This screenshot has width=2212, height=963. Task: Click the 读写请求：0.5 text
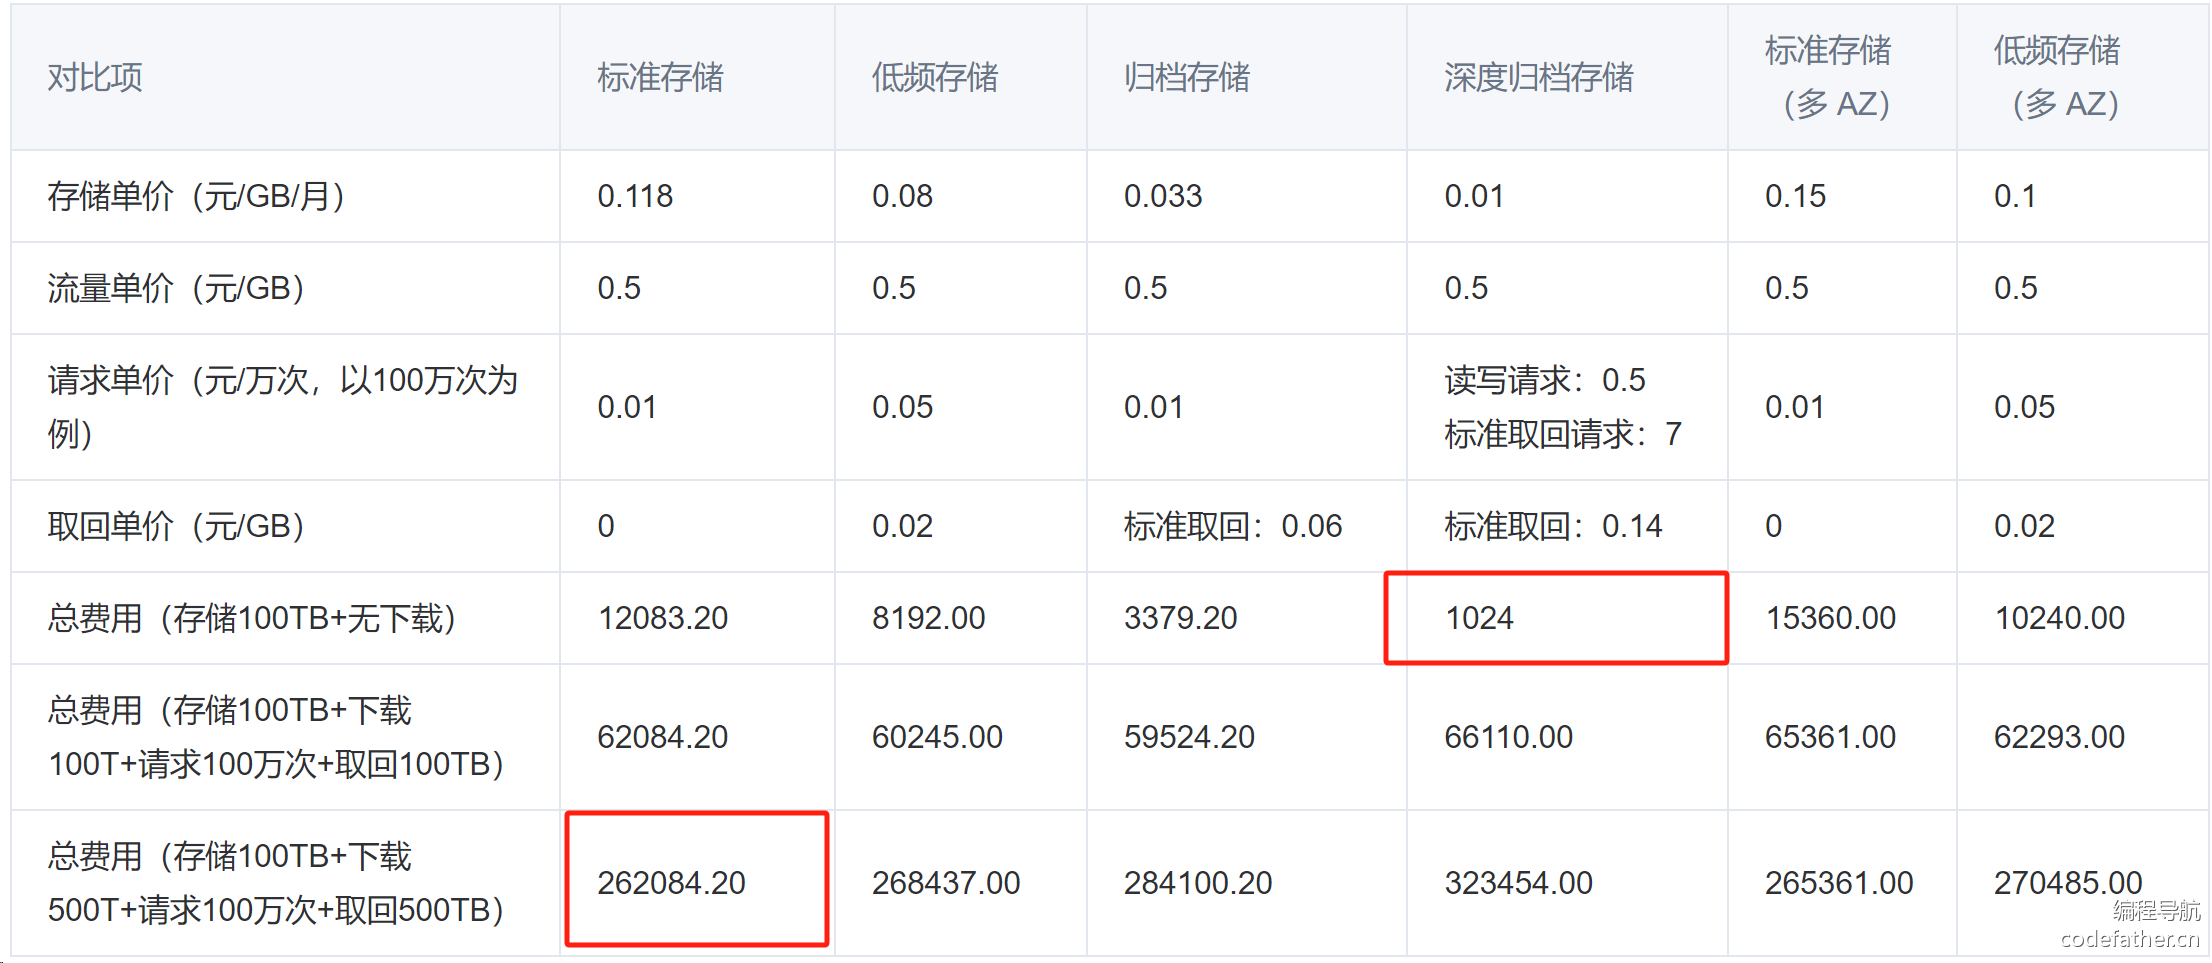coord(1545,380)
